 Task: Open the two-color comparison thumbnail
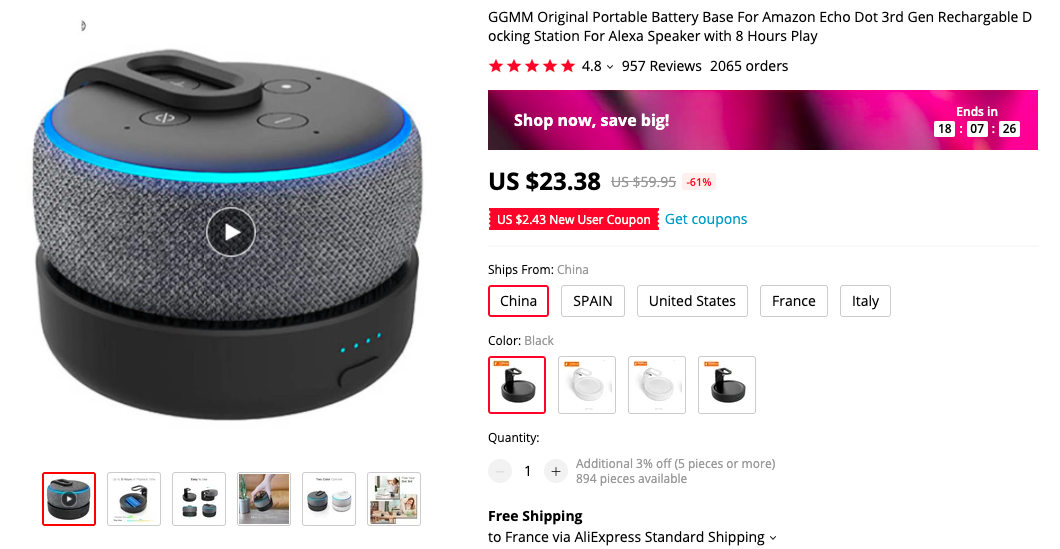point(329,499)
